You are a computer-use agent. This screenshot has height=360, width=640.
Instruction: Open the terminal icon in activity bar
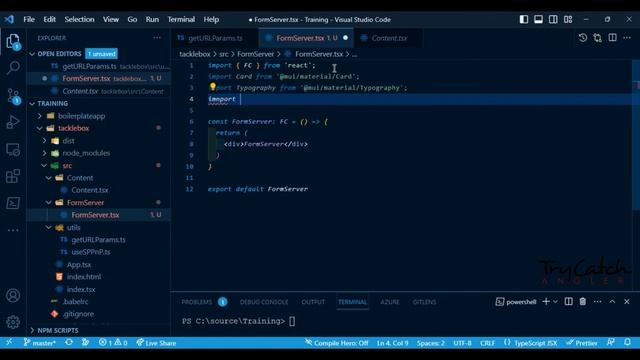[13, 203]
